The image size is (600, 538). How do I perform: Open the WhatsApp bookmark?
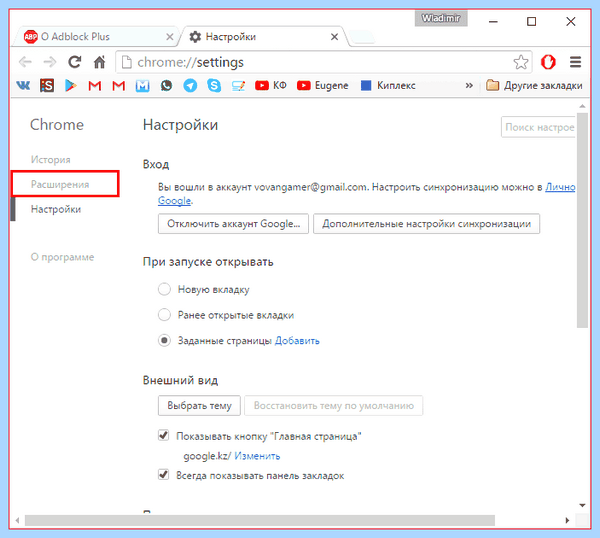click(166, 85)
